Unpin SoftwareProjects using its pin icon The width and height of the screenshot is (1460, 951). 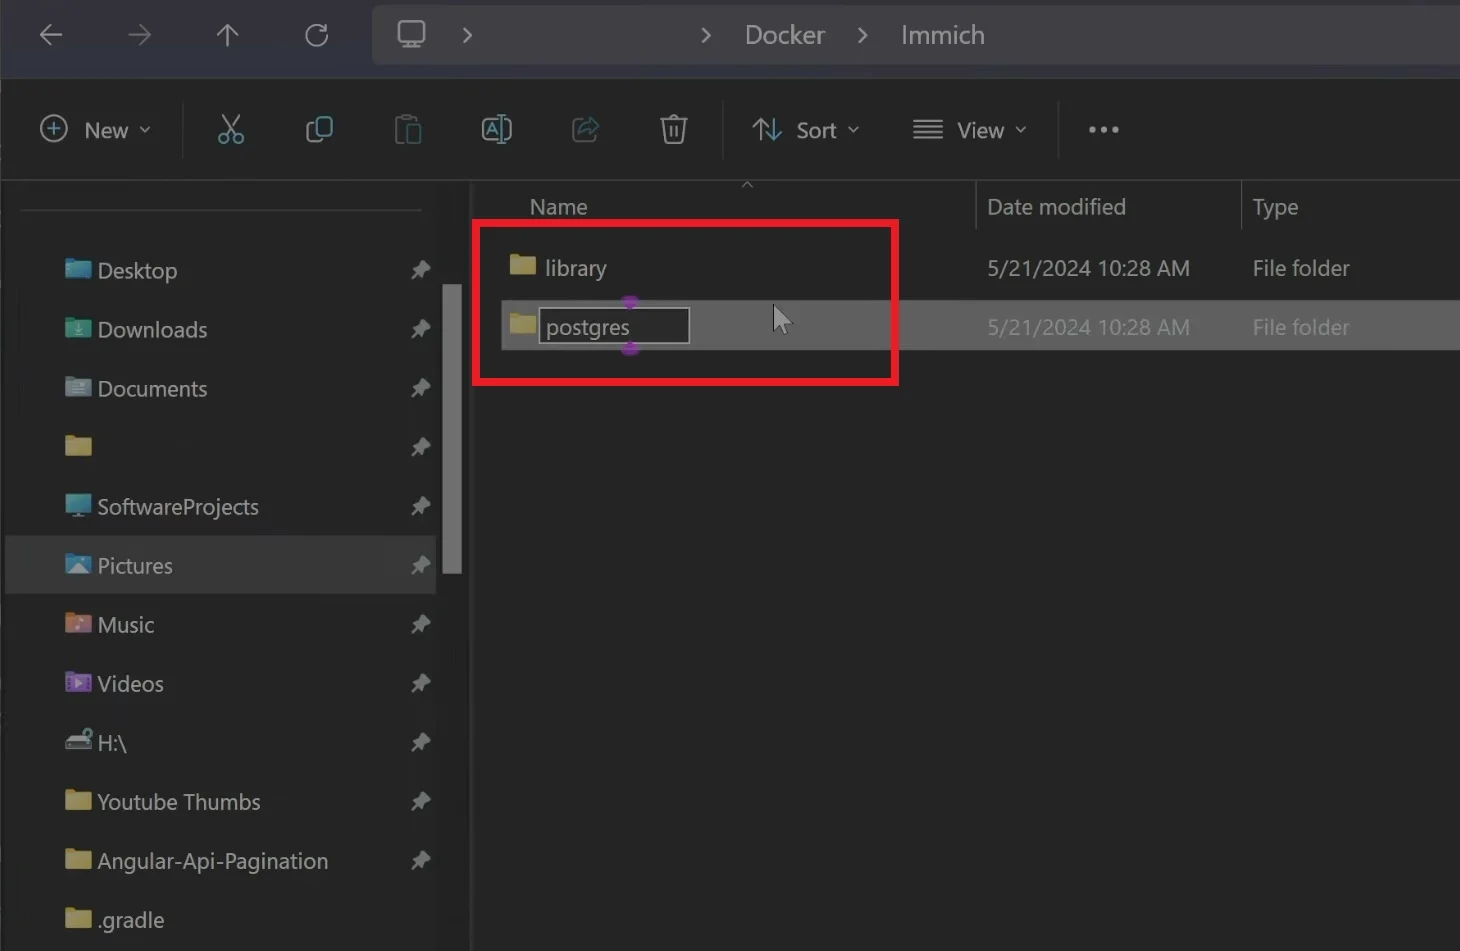pos(421,506)
